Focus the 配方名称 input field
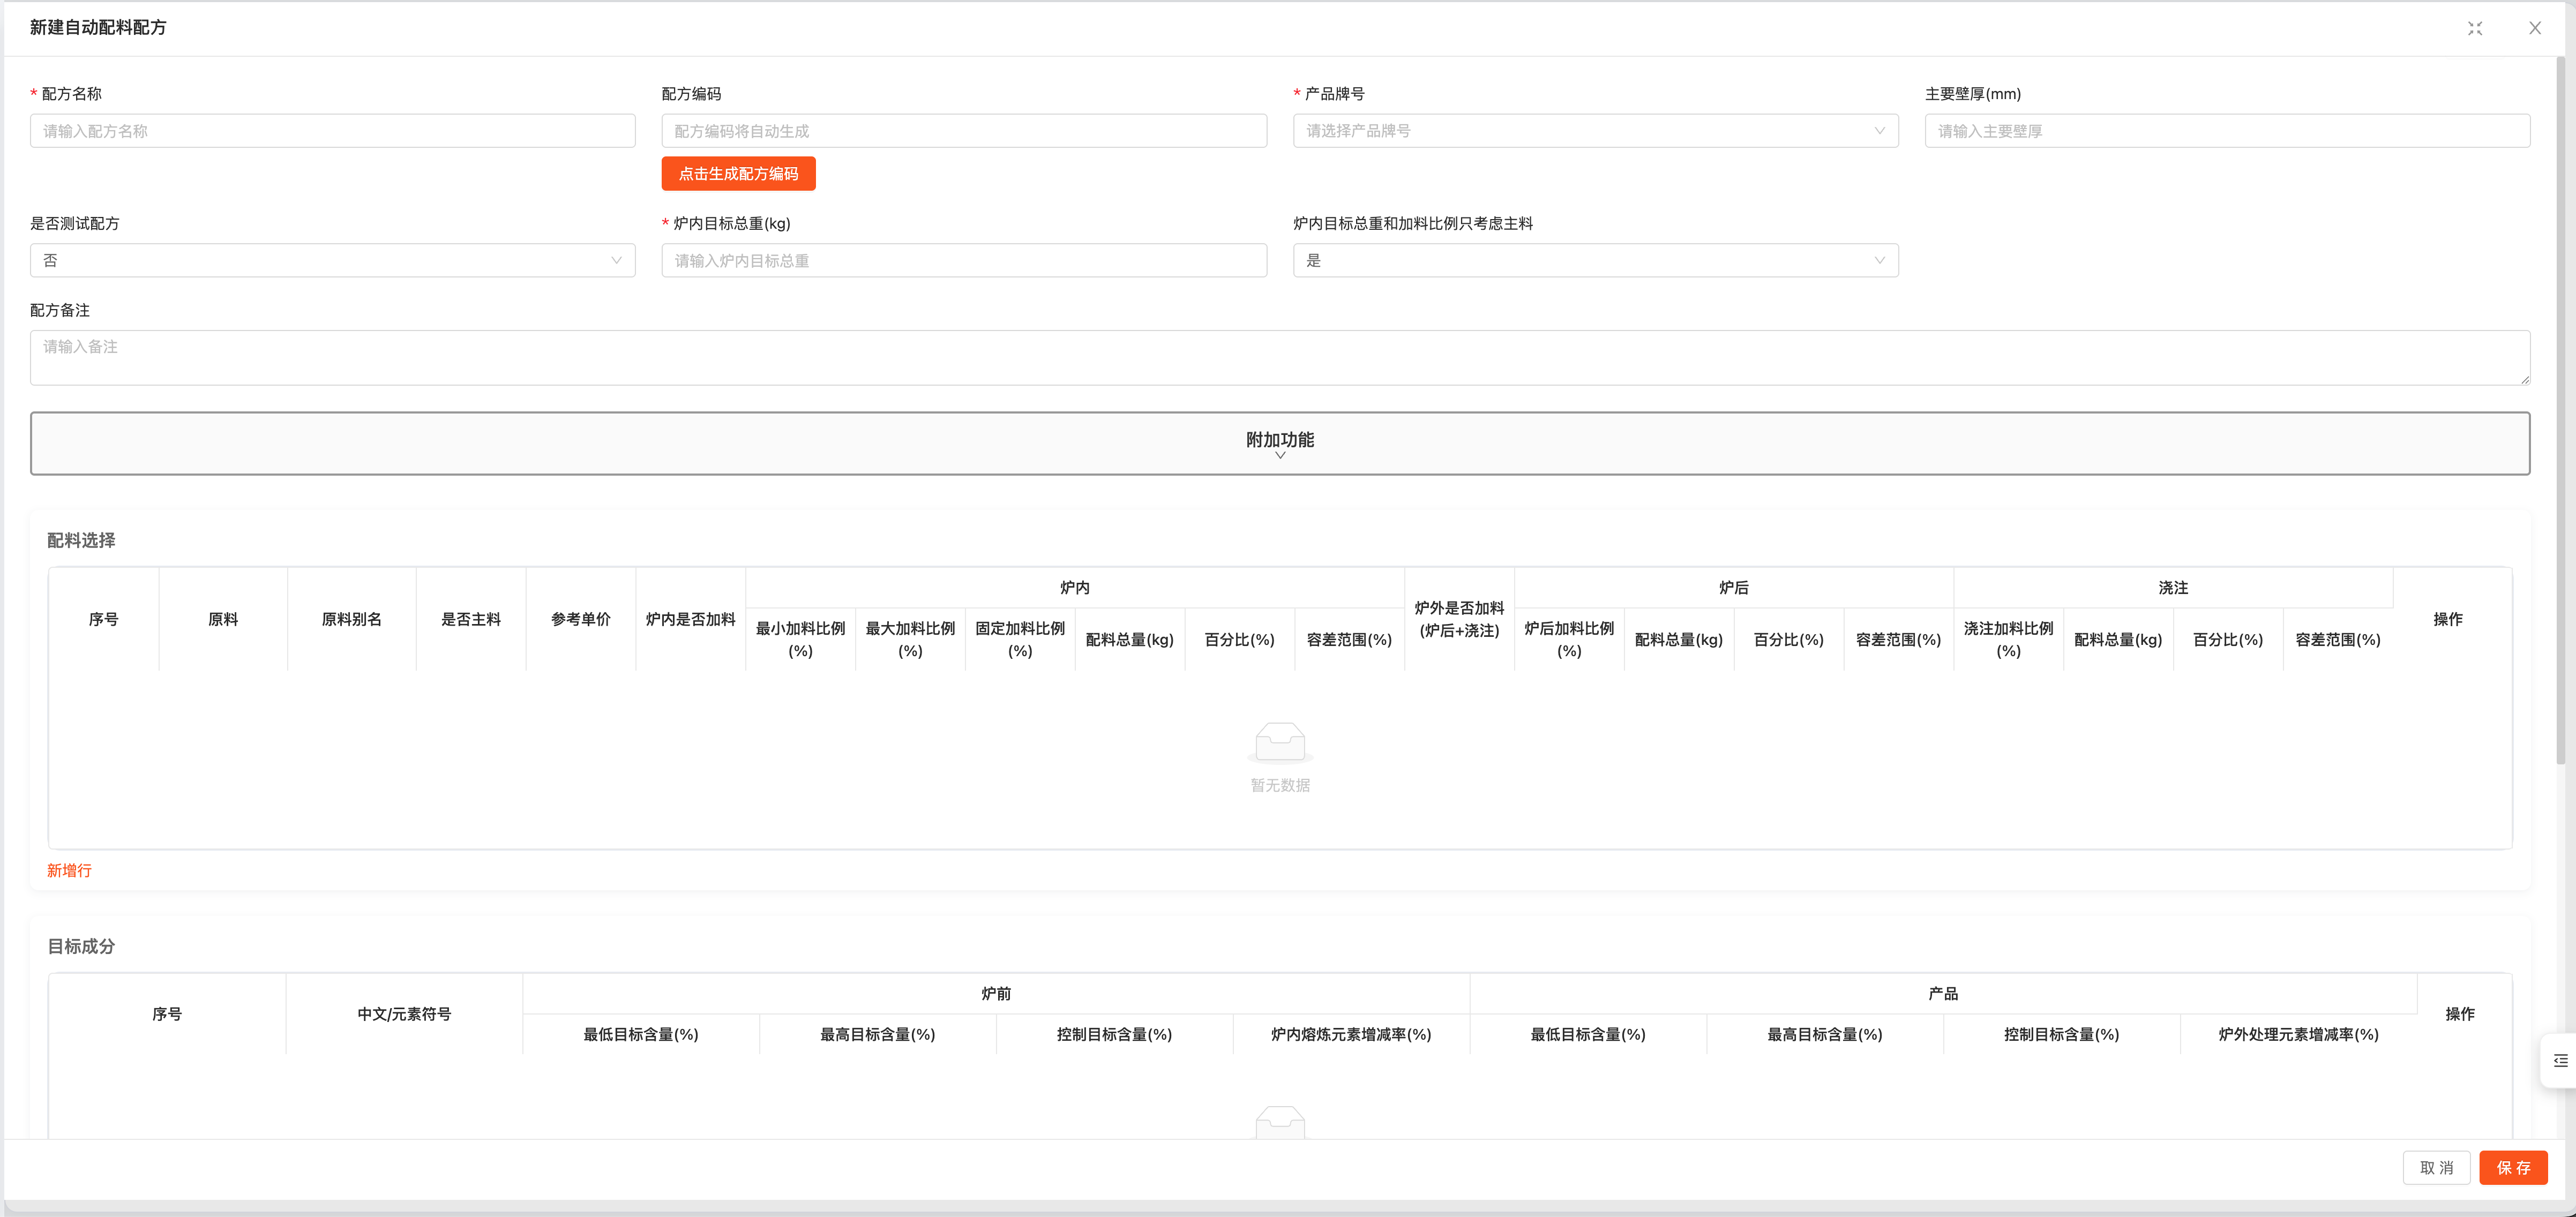 point(332,131)
